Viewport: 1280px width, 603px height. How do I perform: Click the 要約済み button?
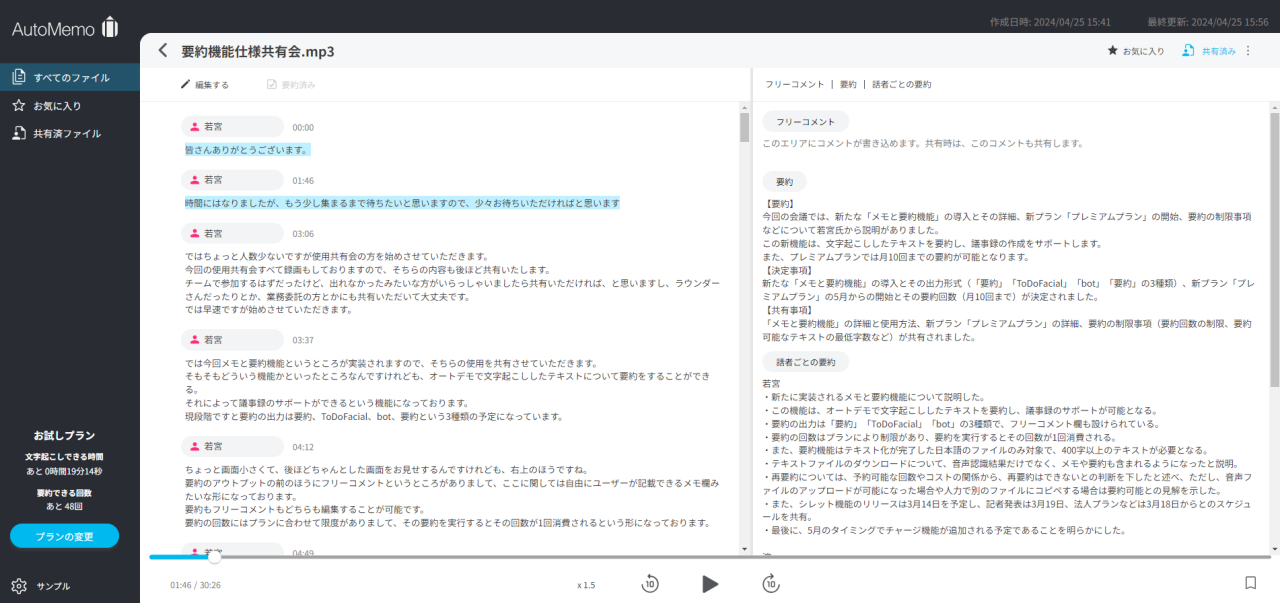click(291, 85)
